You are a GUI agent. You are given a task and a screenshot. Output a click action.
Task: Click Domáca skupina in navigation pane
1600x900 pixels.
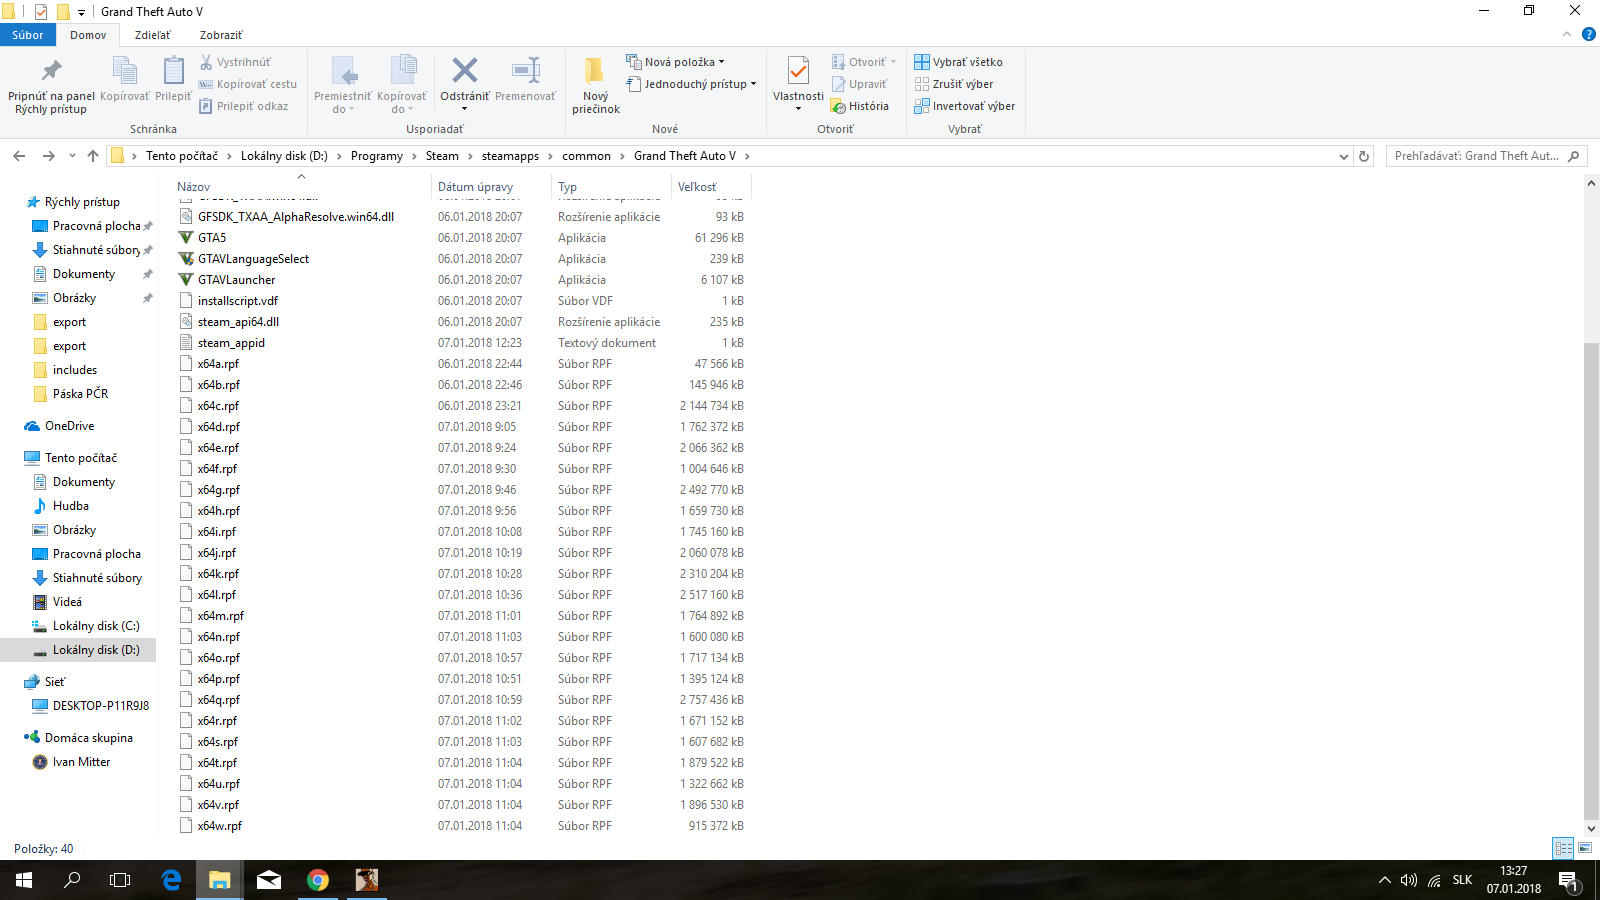coord(89,738)
